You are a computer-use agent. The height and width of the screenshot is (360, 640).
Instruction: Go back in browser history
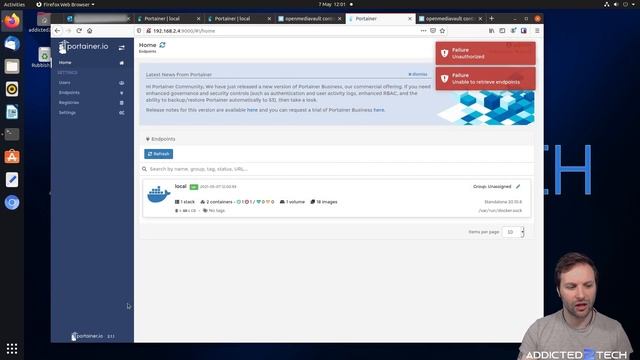click(x=57, y=31)
